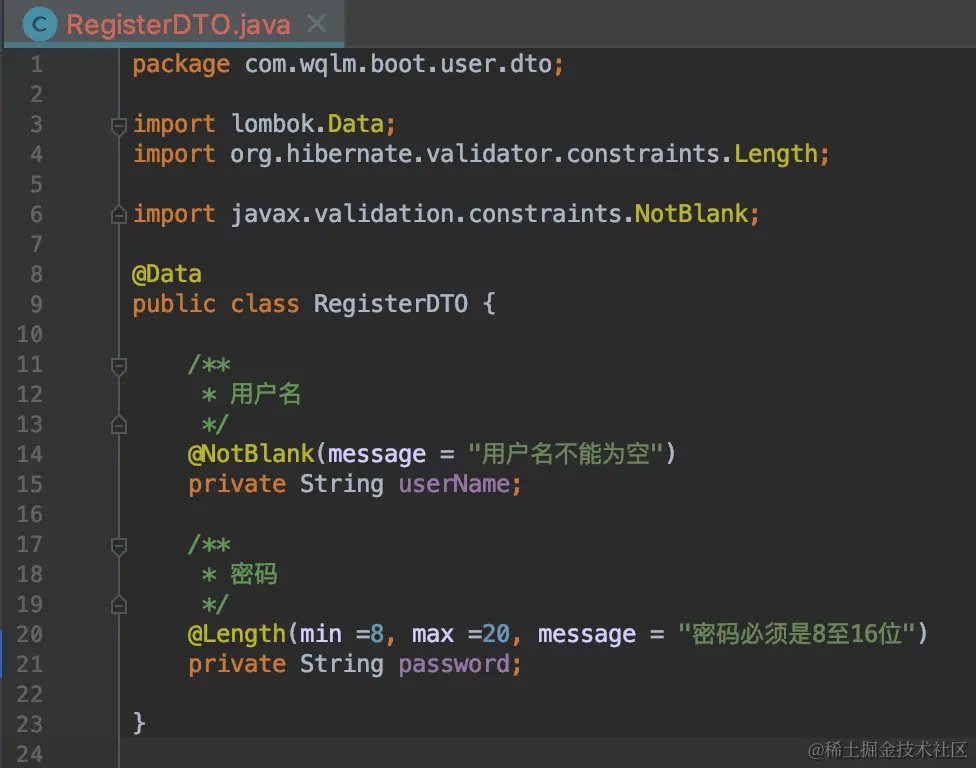Click 'public' keyword on line 9

pyautogui.click(x=174, y=305)
